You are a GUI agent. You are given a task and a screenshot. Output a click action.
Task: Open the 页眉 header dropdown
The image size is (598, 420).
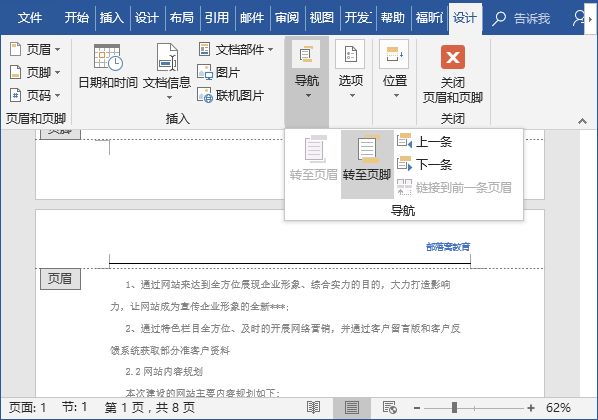coord(35,49)
